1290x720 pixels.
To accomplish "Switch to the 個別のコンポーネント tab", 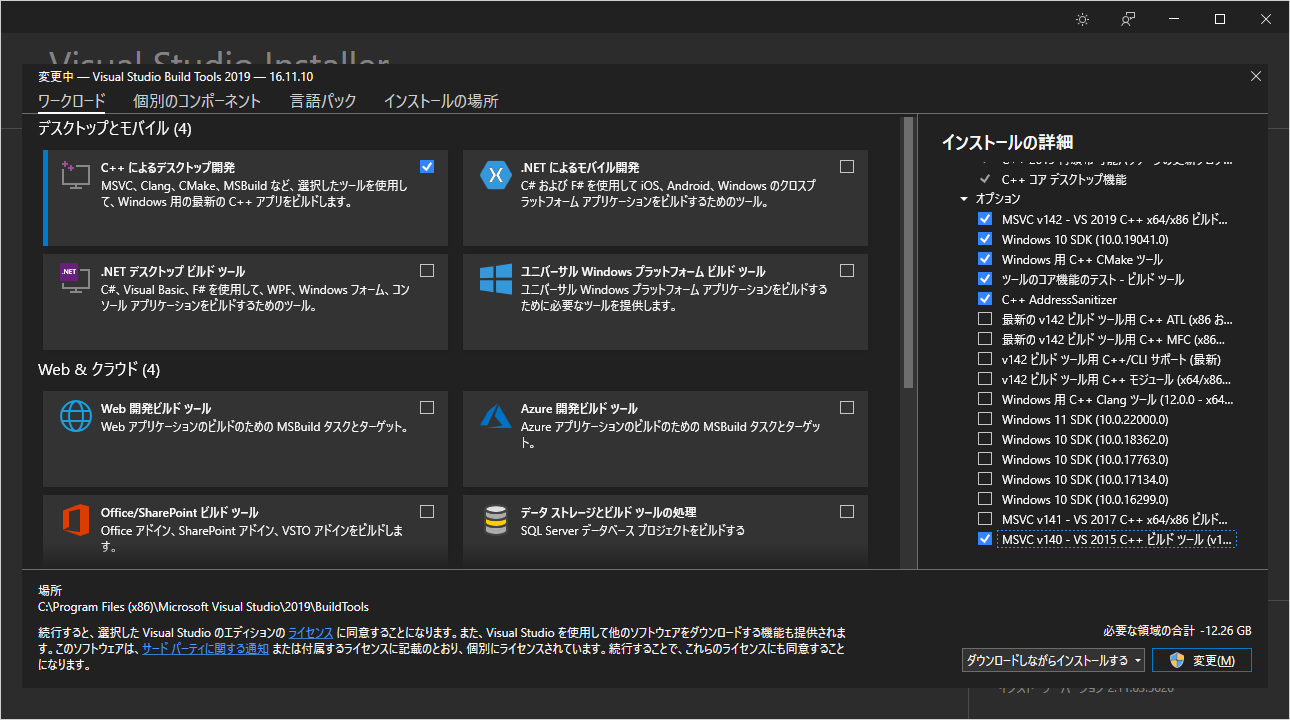I will [196, 100].
